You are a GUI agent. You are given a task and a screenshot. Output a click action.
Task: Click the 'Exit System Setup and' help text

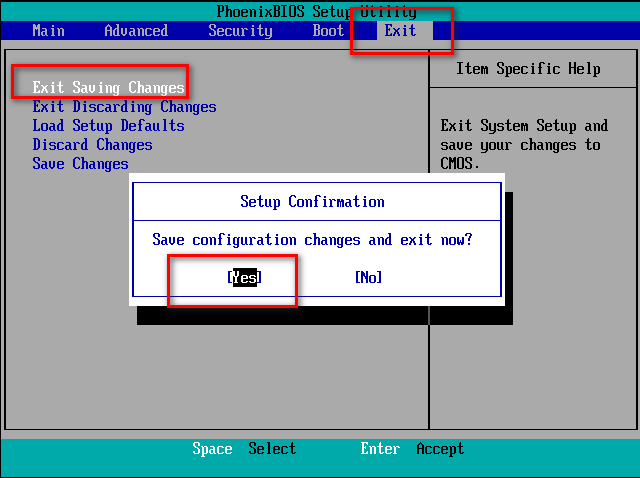coord(524,126)
